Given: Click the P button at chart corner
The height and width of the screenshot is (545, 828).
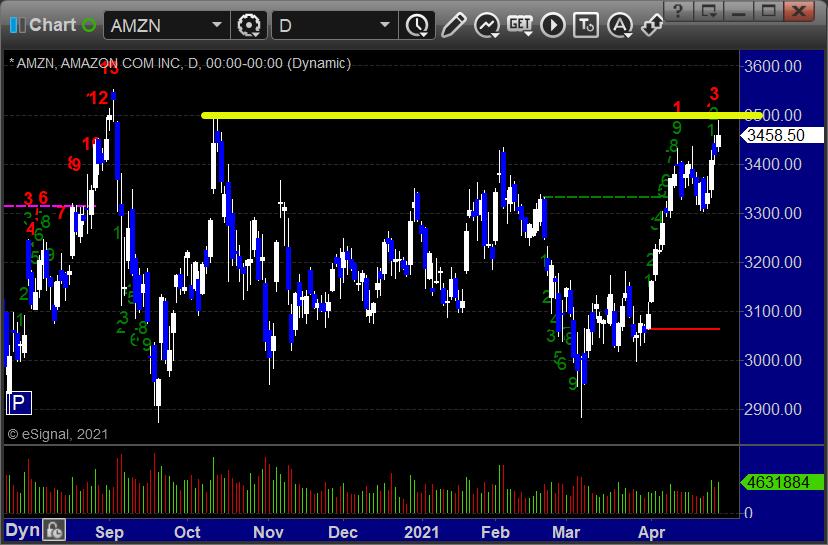Looking at the screenshot, I should (19, 403).
